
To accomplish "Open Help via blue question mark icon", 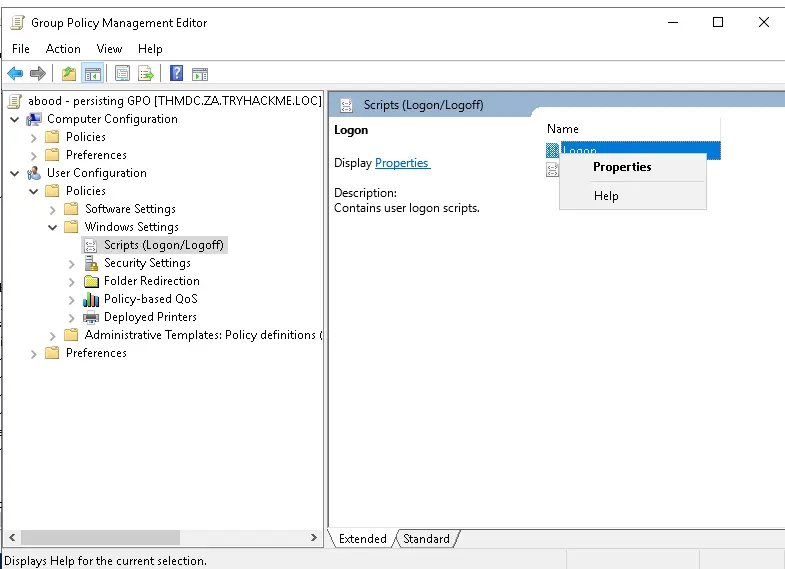I will click(176, 74).
